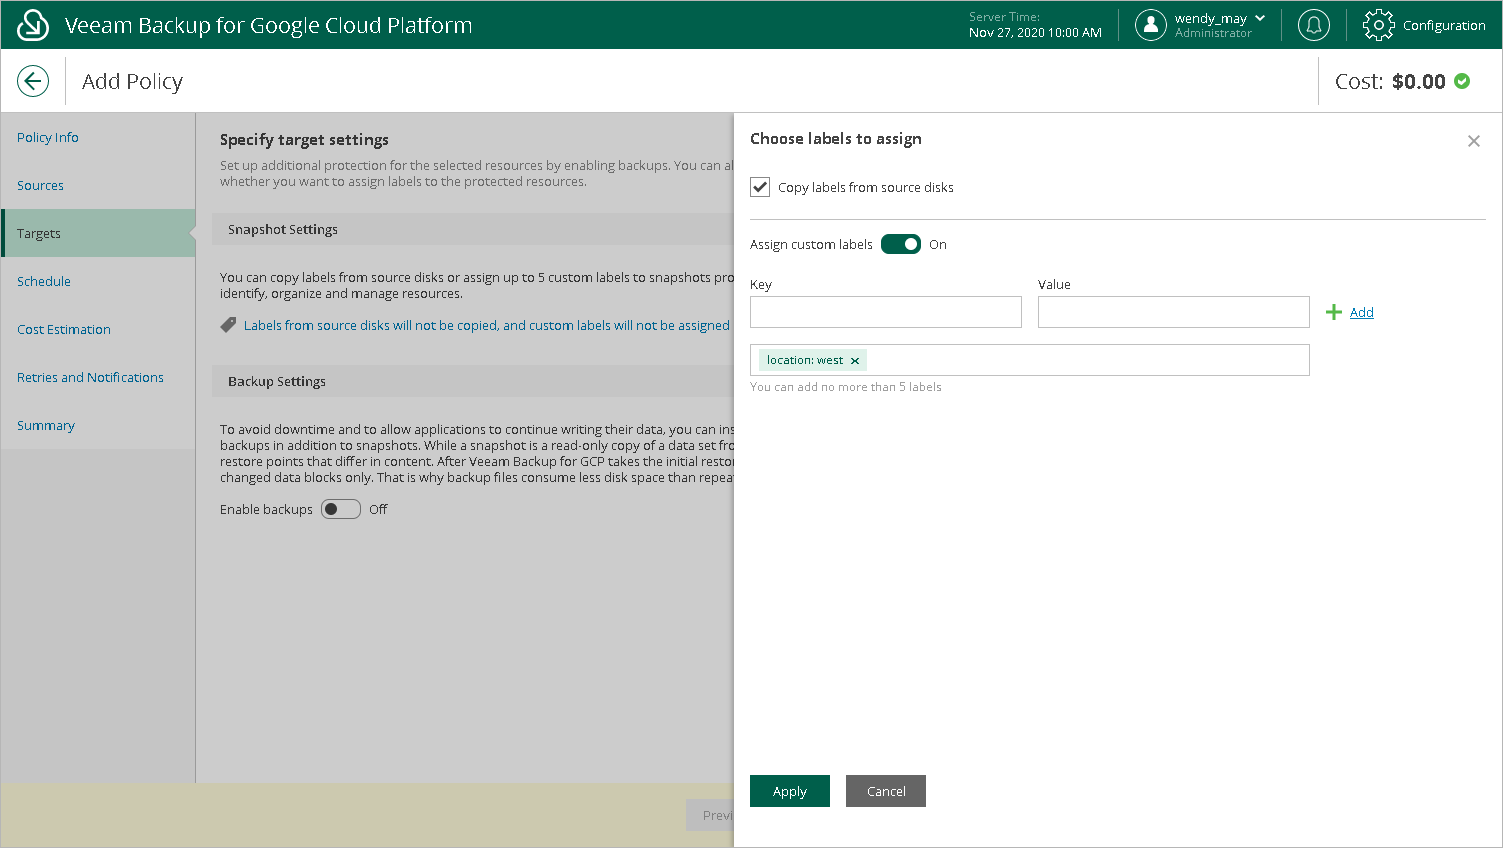Viewport: 1503px width, 848px height.
Task: Click the green plus icon beside Add
Action: pyautogui.click(x=1334, y=312)
